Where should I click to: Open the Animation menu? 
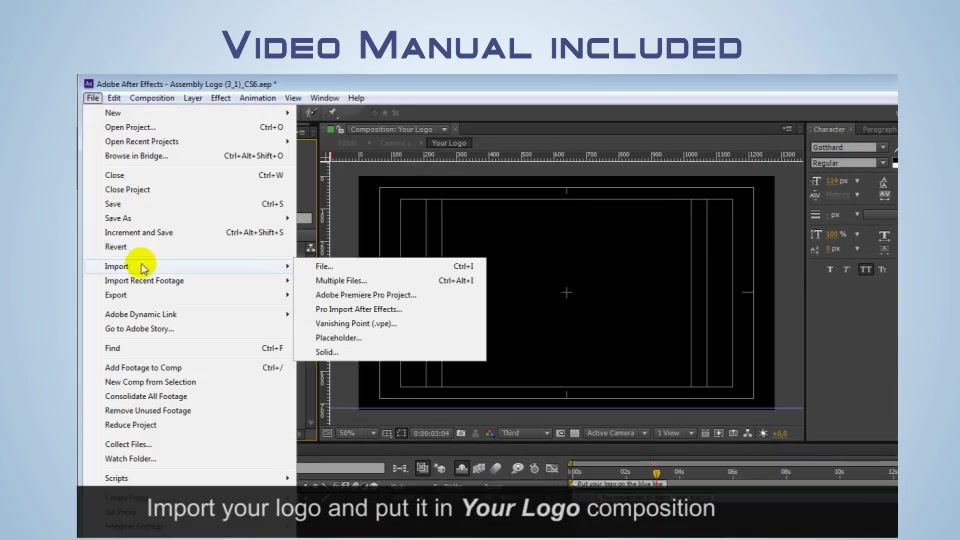tap(257, 98)
